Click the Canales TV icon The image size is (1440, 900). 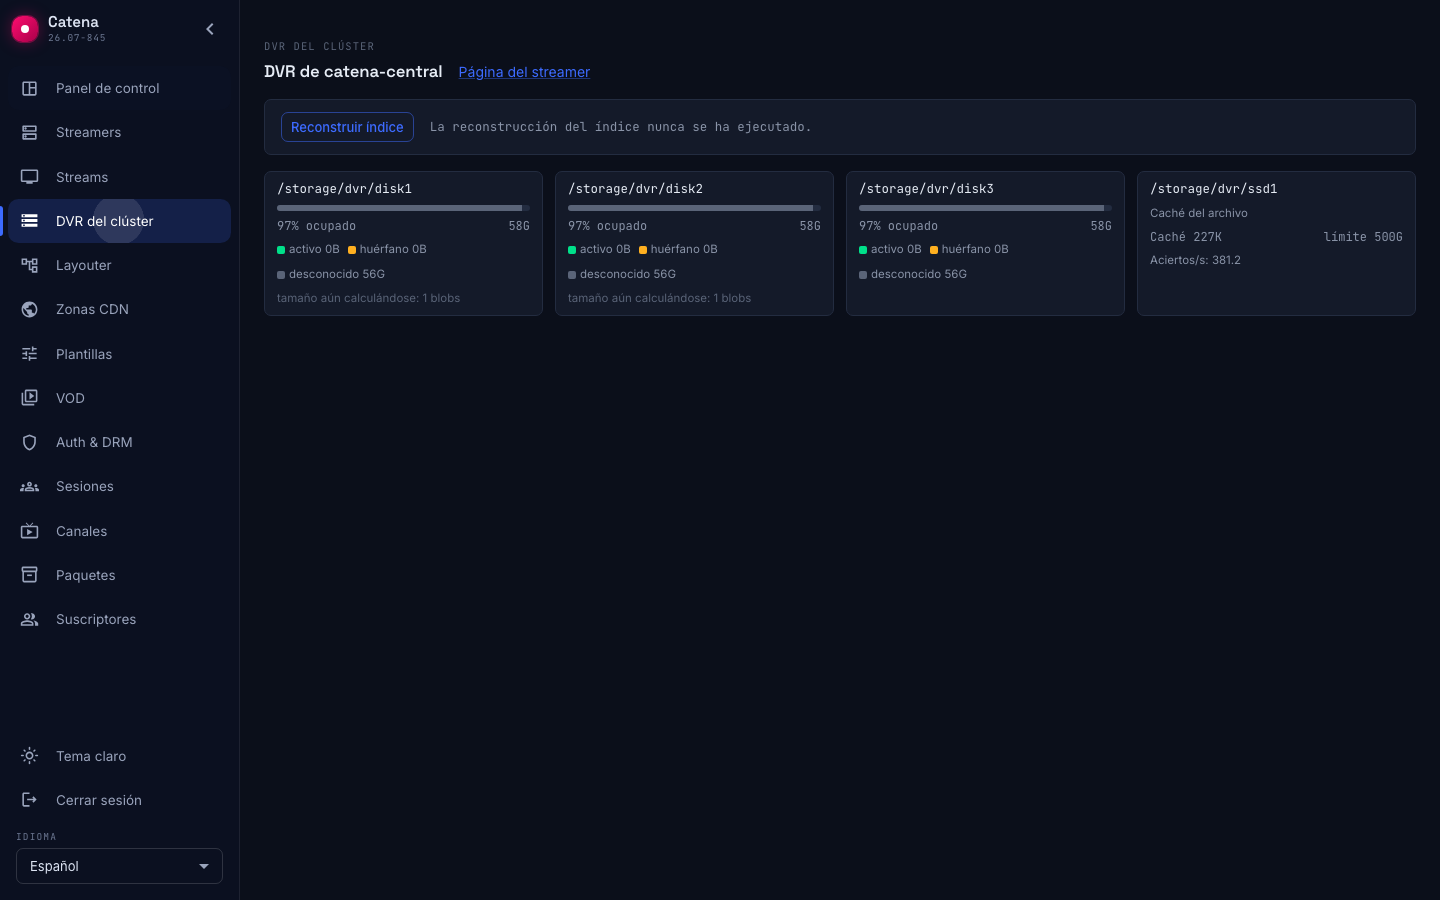point(30,531)
